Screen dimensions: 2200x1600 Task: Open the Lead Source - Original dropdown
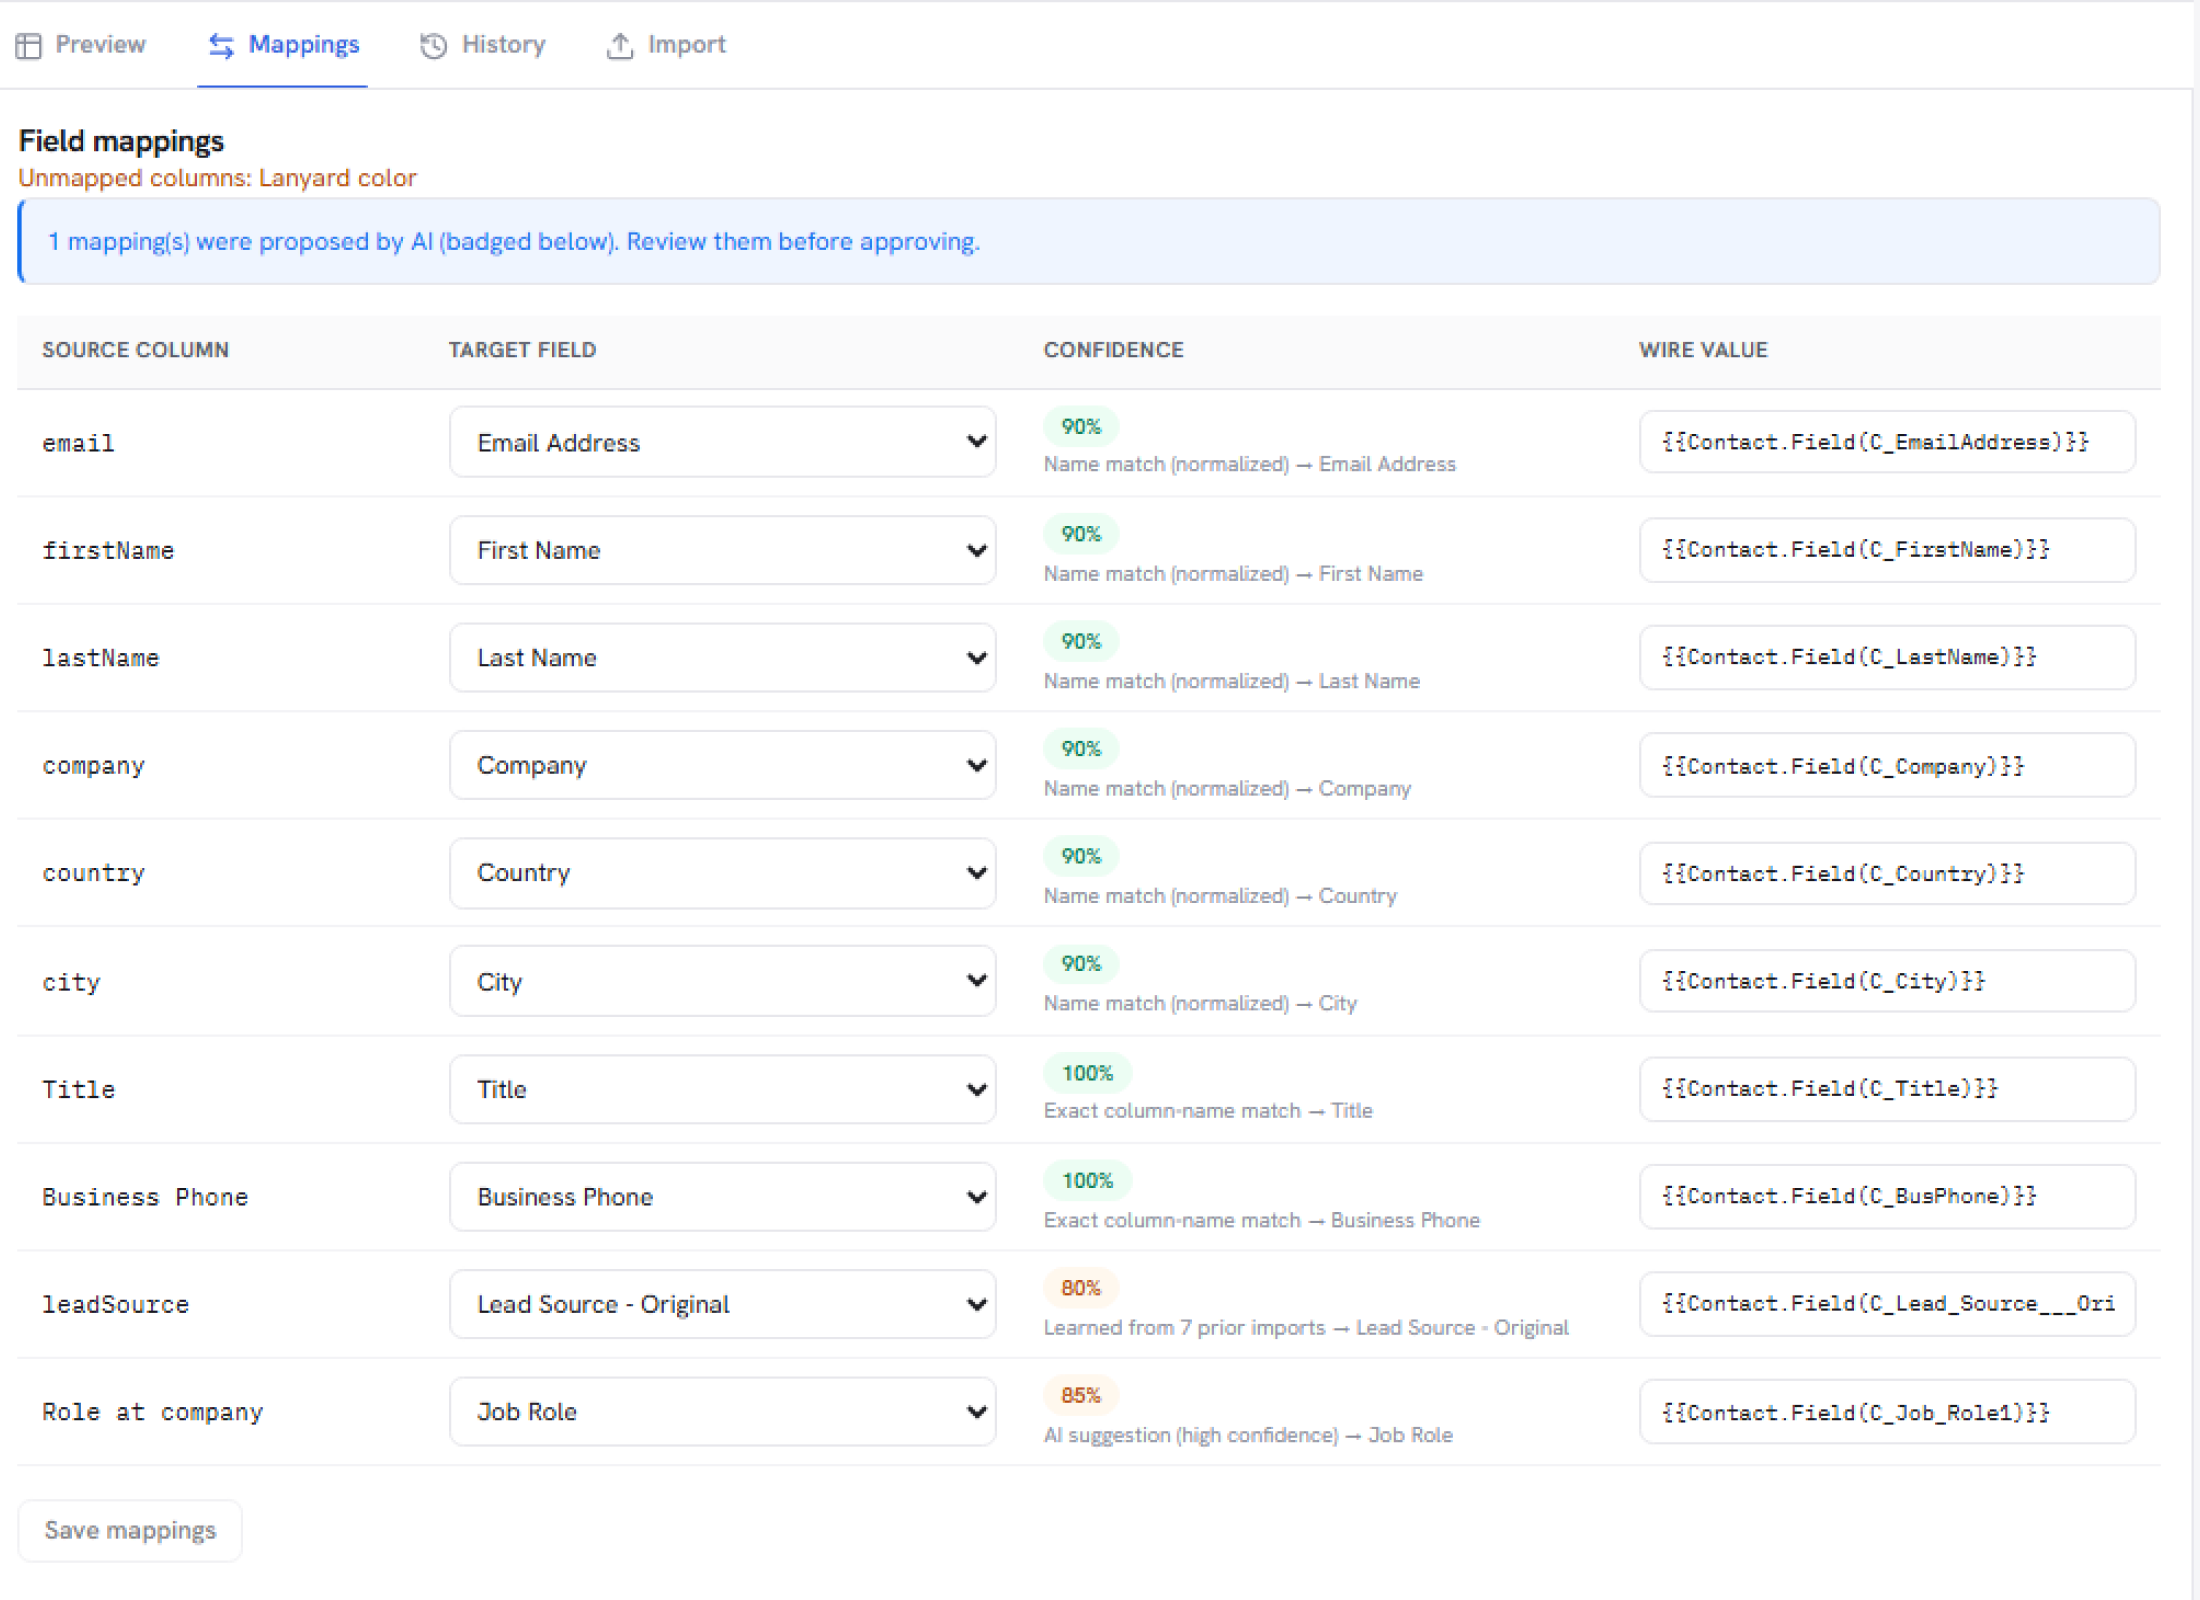pyautogui.click(x=722, y=1304)
